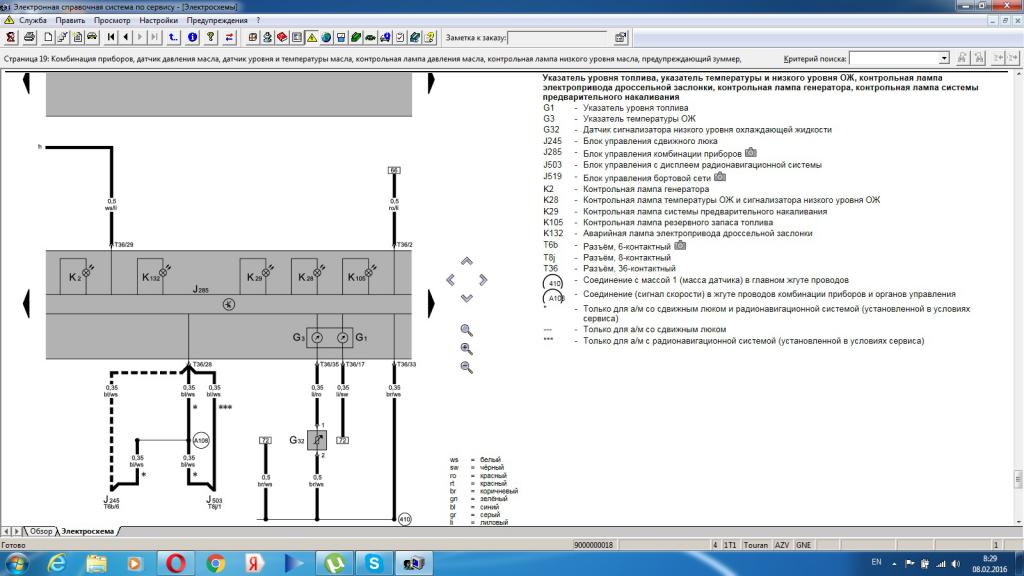Click reference box 66 in the diagram
Screen dimensions: 1024x576
click(394, 170)
